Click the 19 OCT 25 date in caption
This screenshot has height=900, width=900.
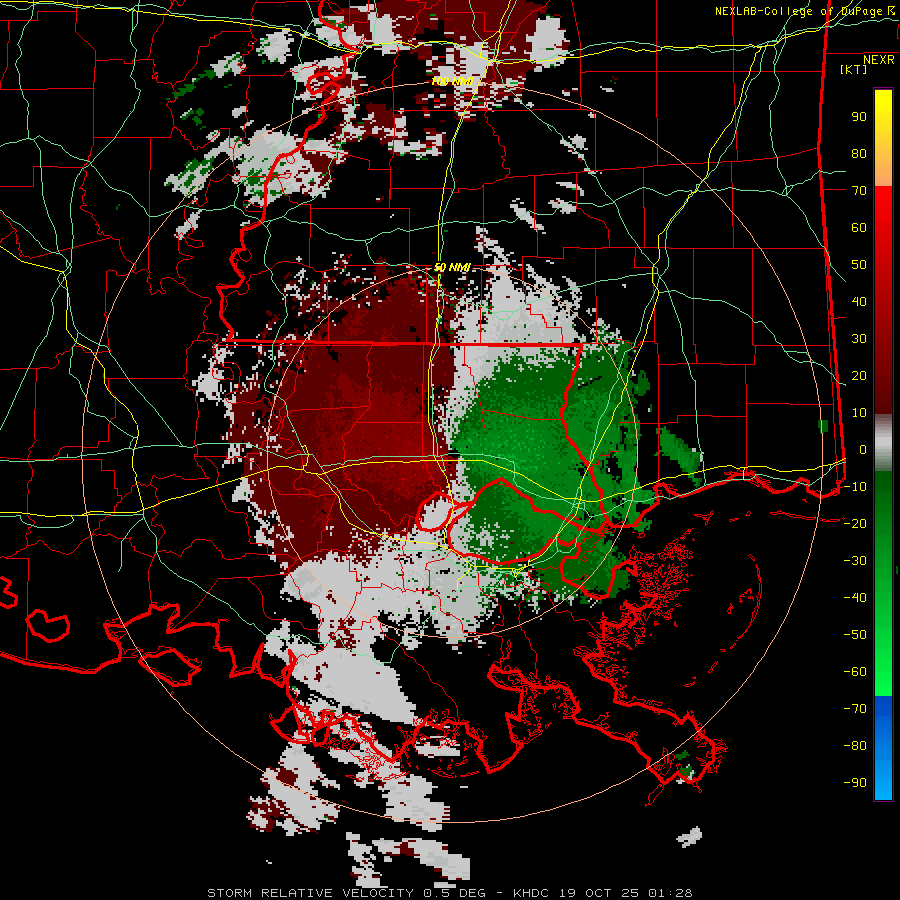598,893
